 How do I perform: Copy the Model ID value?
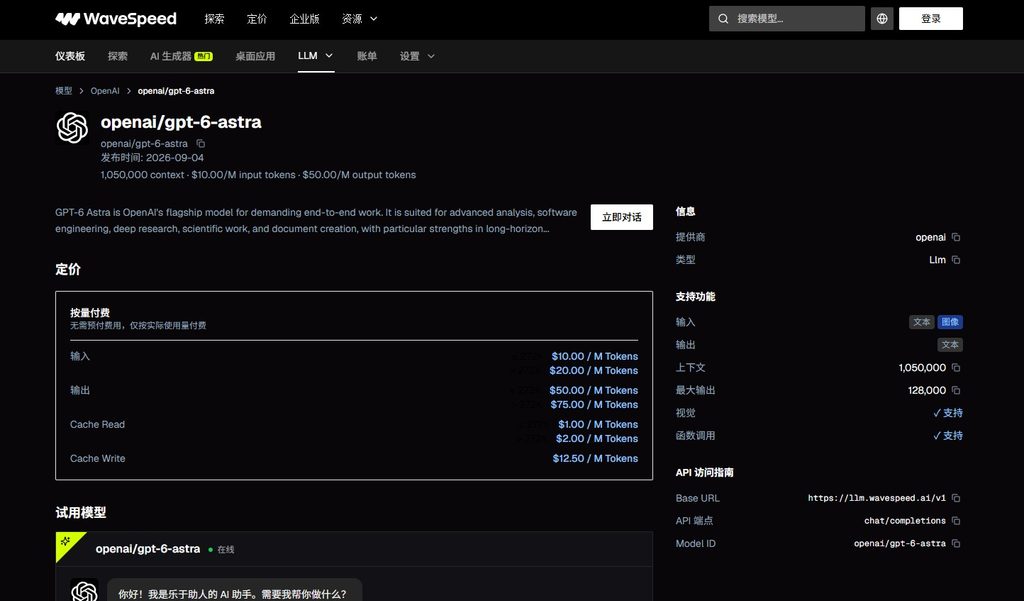[956, 544]
